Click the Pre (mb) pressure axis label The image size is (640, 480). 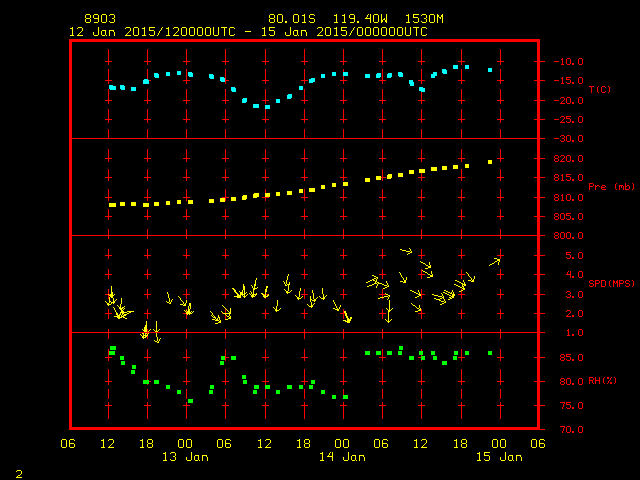[x=611, y=187]
